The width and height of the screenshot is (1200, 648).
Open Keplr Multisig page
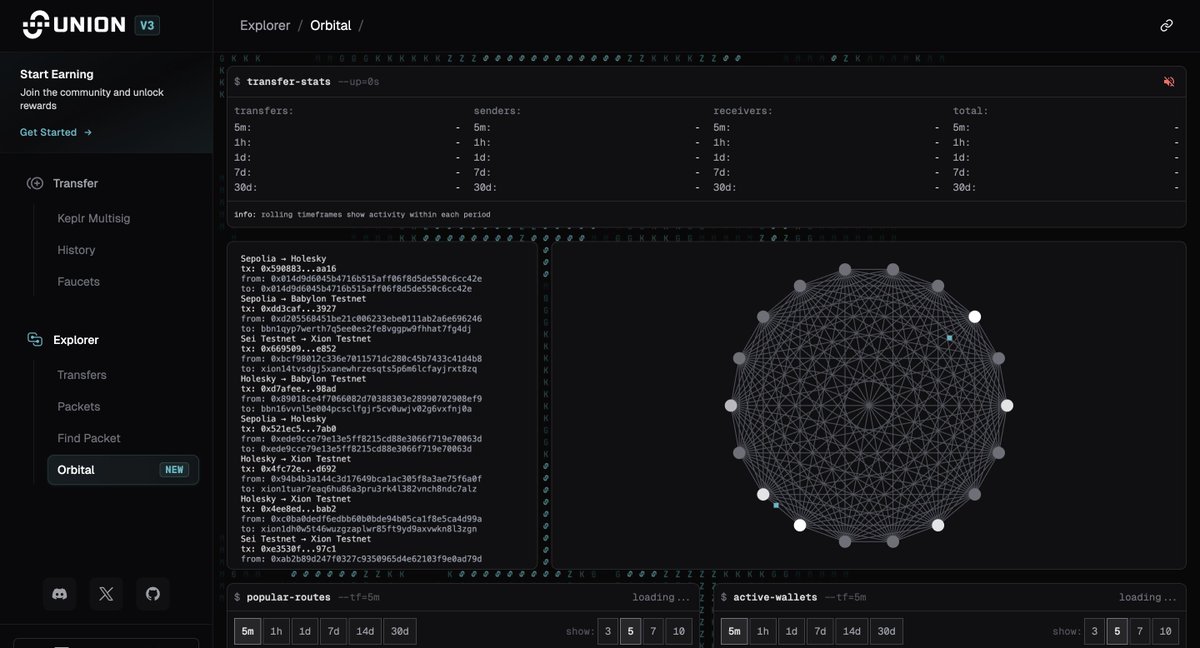(x=94, y=218)
